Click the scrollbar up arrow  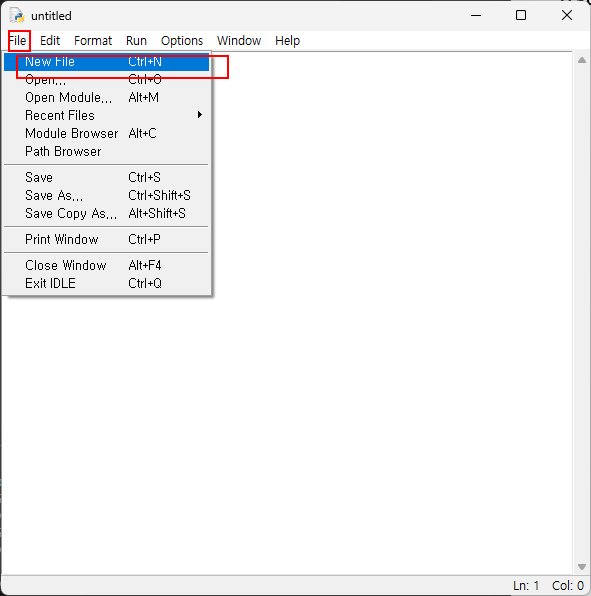581,60
